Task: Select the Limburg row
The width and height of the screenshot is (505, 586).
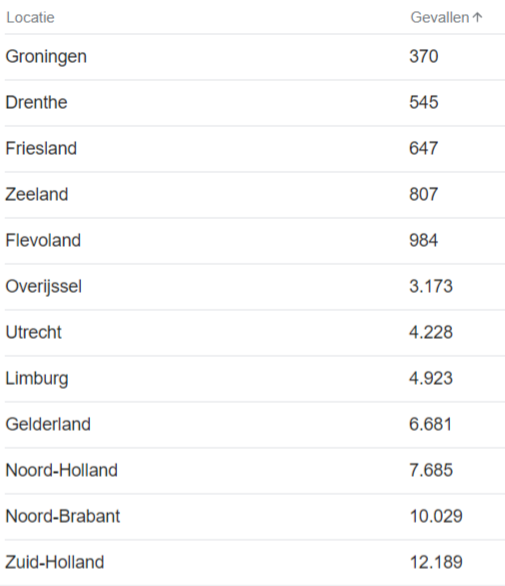Action: click(x=255, y=379)
